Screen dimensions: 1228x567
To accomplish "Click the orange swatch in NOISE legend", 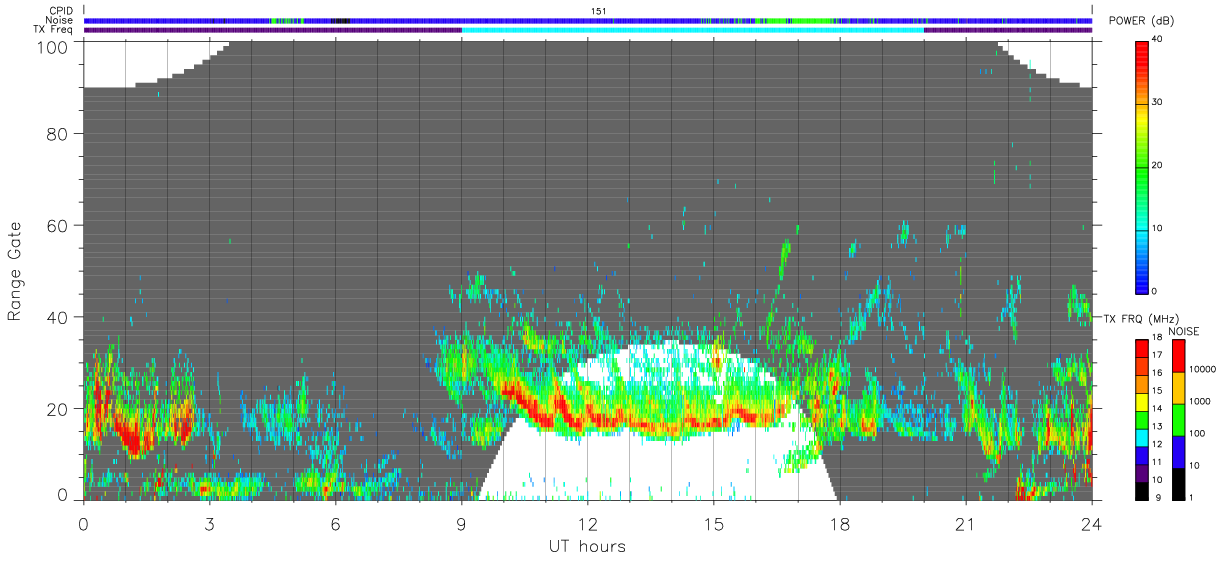I will [1178, 387].
